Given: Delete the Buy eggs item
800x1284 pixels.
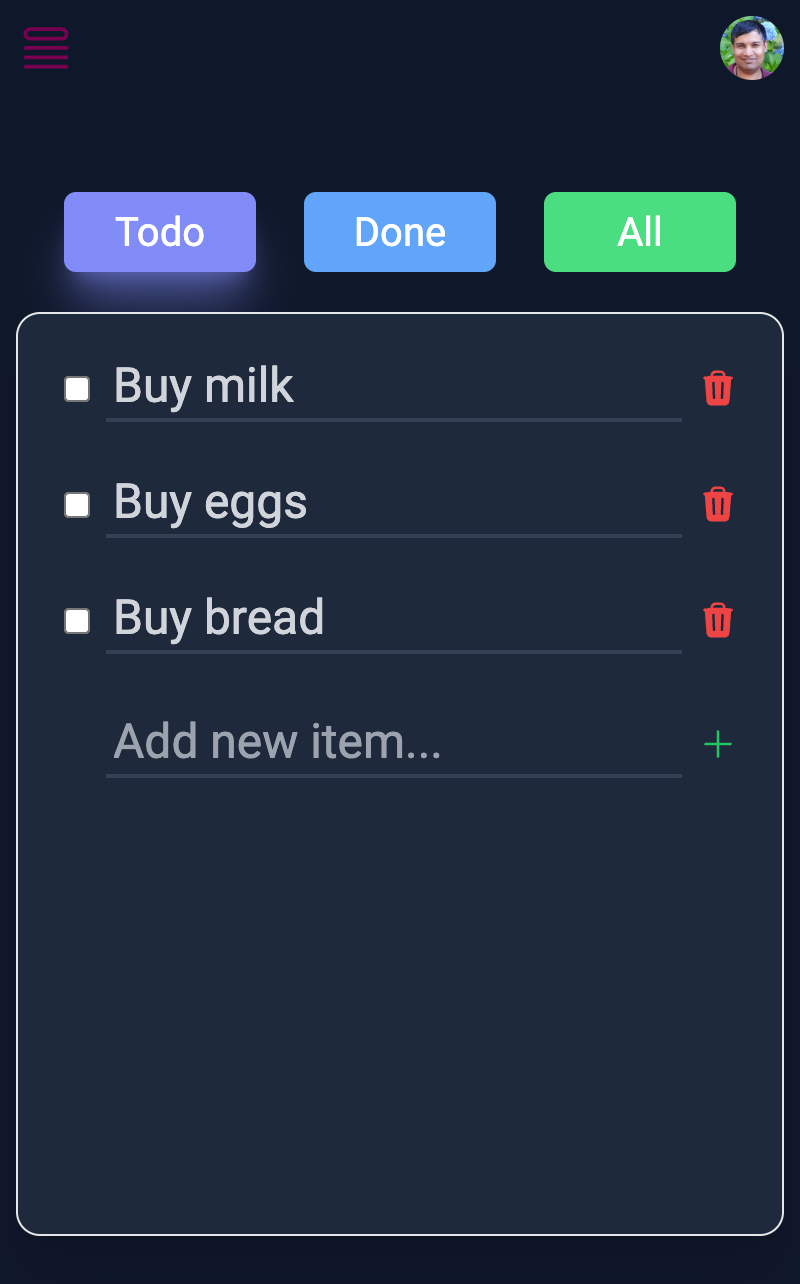Looking at the screenshot, I should point(718,504).
